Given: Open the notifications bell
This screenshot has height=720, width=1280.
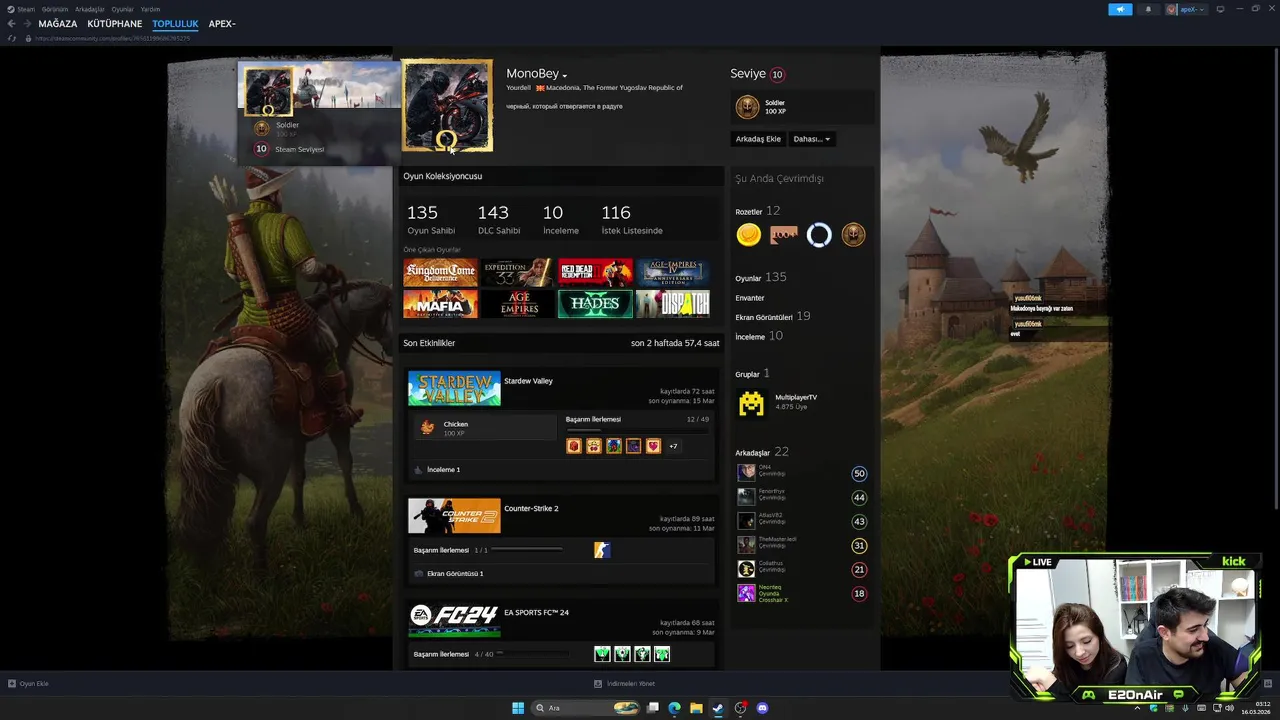Looking at the screenshot, I should 1148,9.
